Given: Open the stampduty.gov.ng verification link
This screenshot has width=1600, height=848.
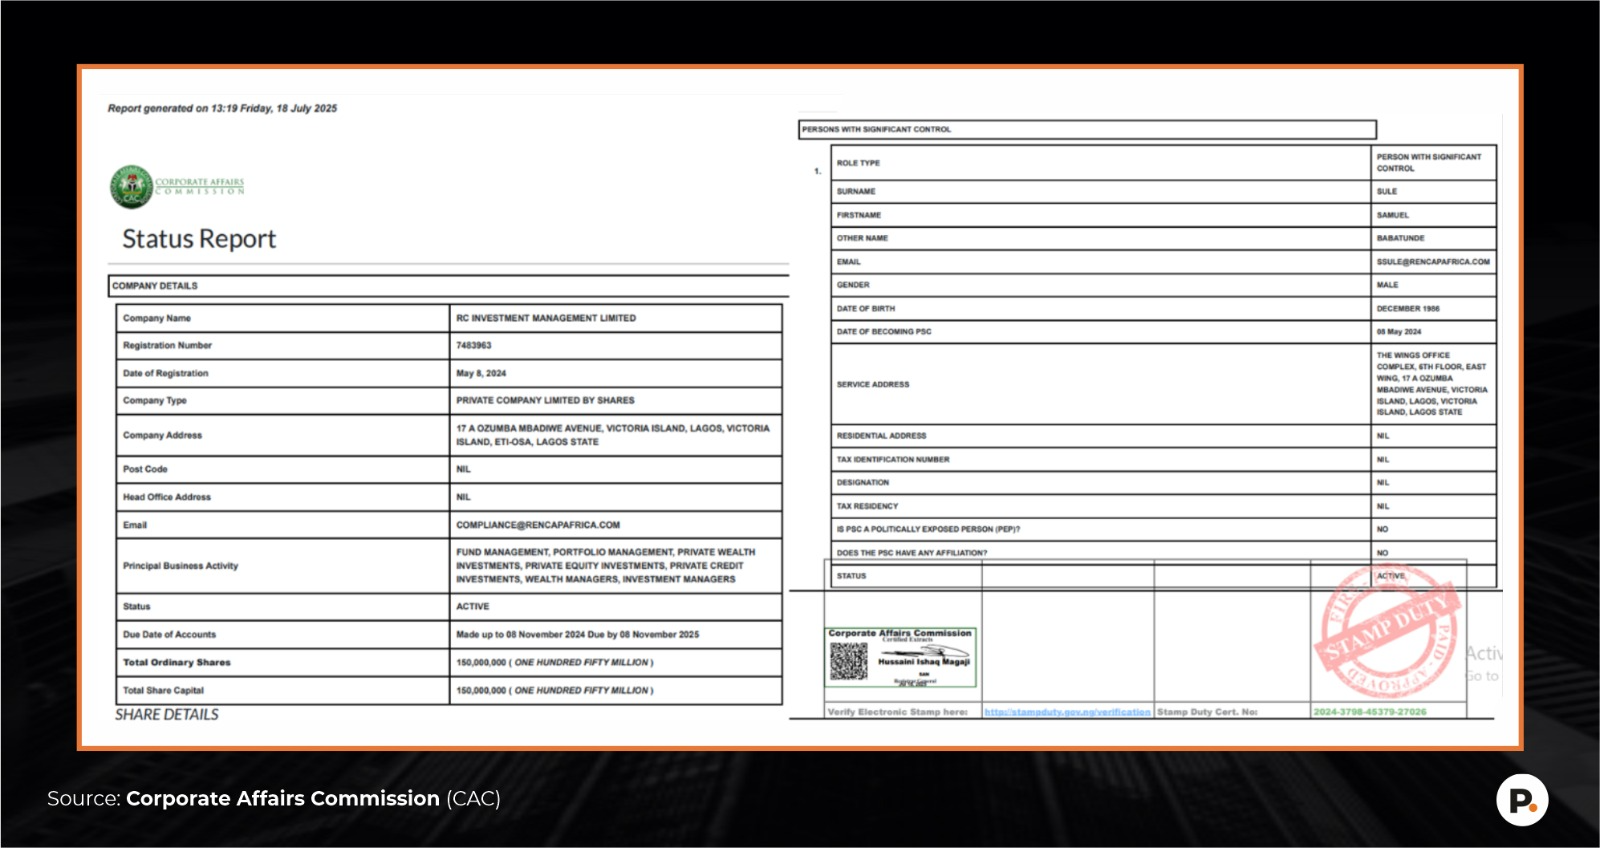Looking at the screenshot, I should coord(1067,712).
